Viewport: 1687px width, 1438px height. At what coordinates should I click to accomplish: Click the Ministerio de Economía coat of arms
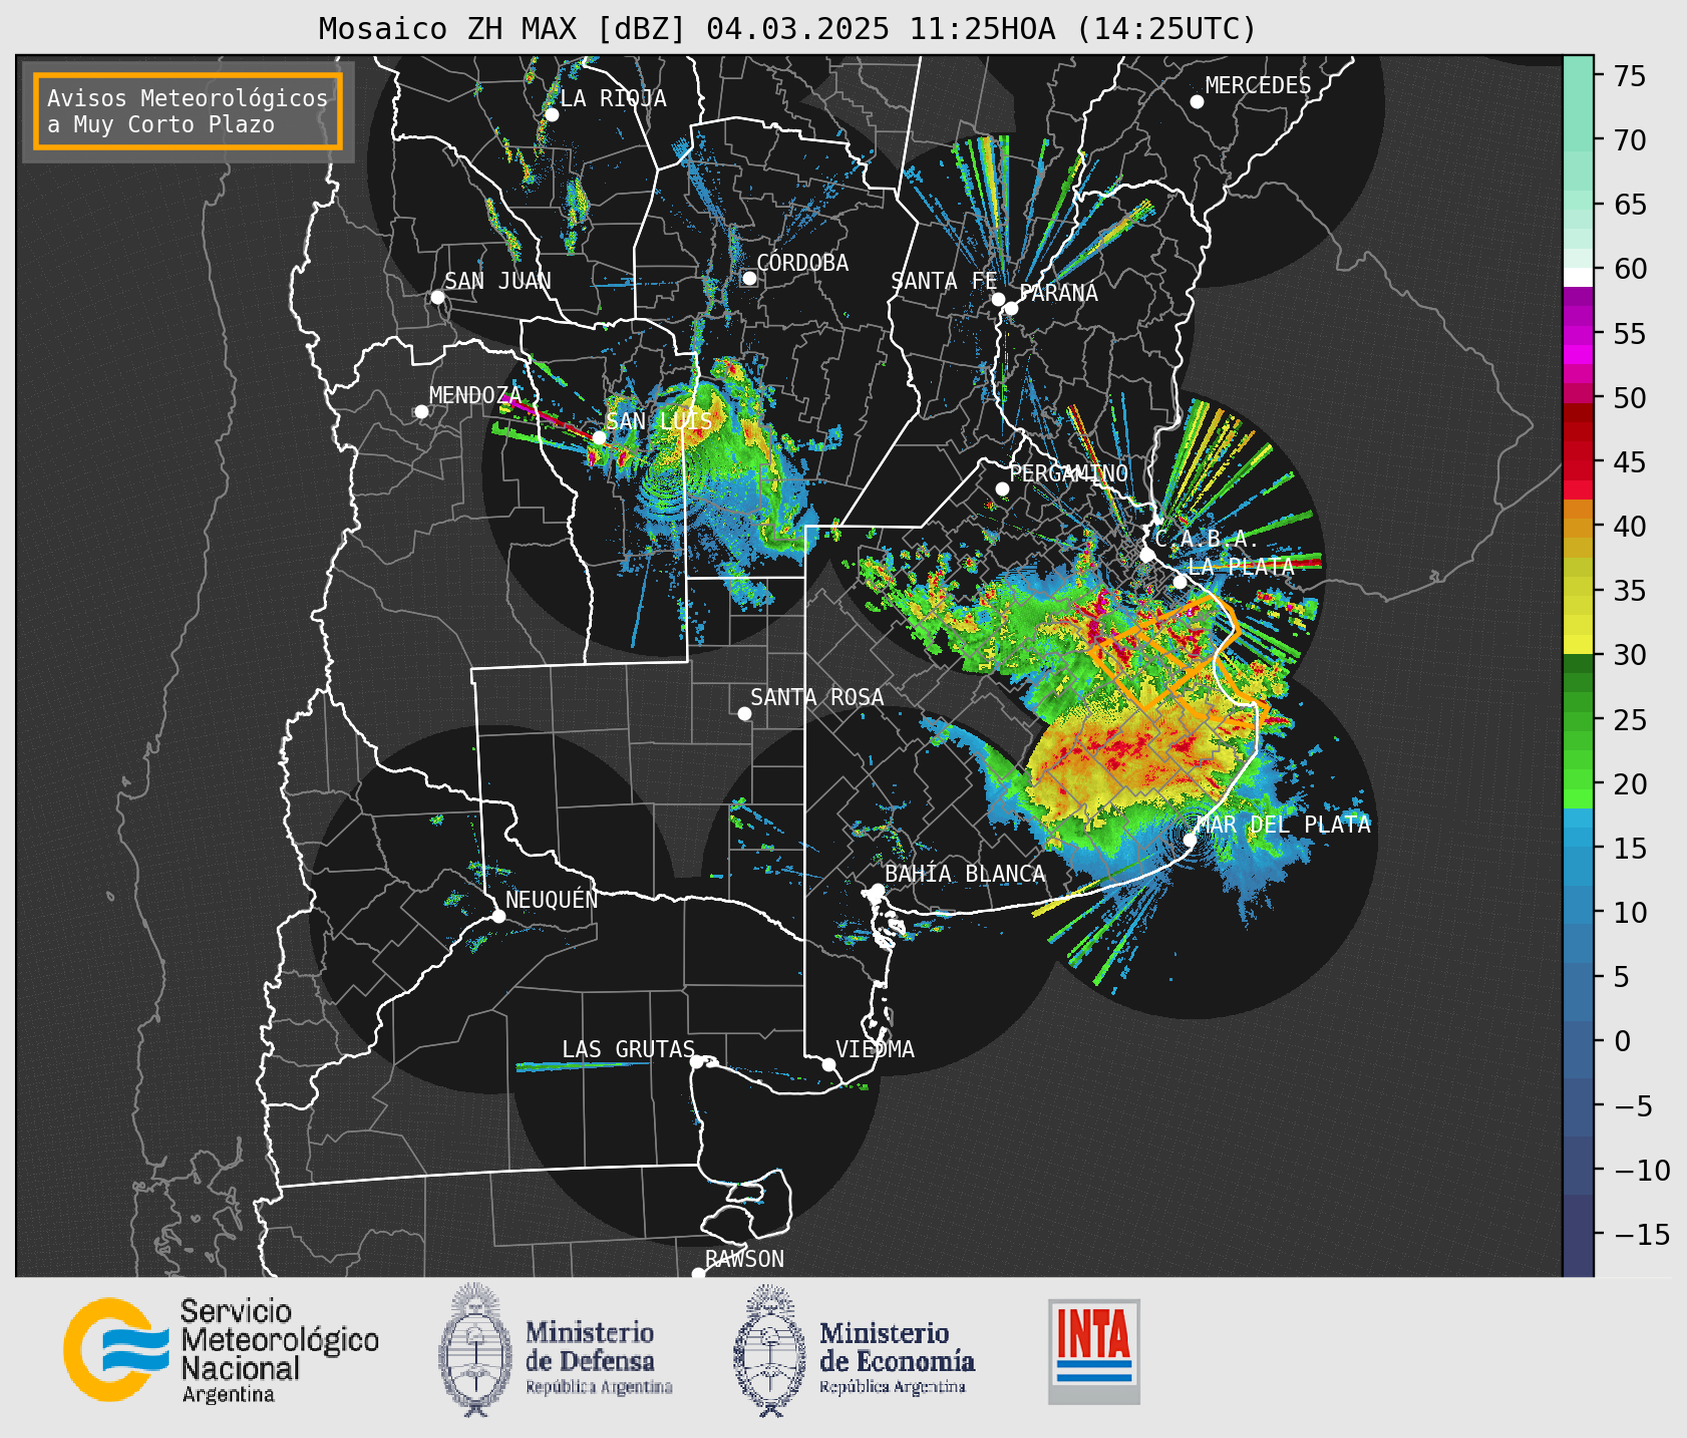pyautogui.click(x=770, y=1351)
